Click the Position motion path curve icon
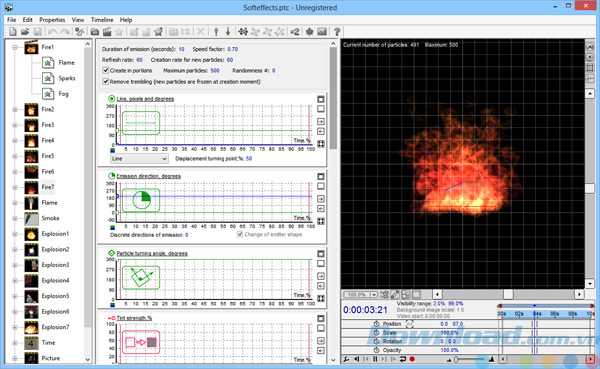Screen dimensions: 600x369 click(409, 324)
